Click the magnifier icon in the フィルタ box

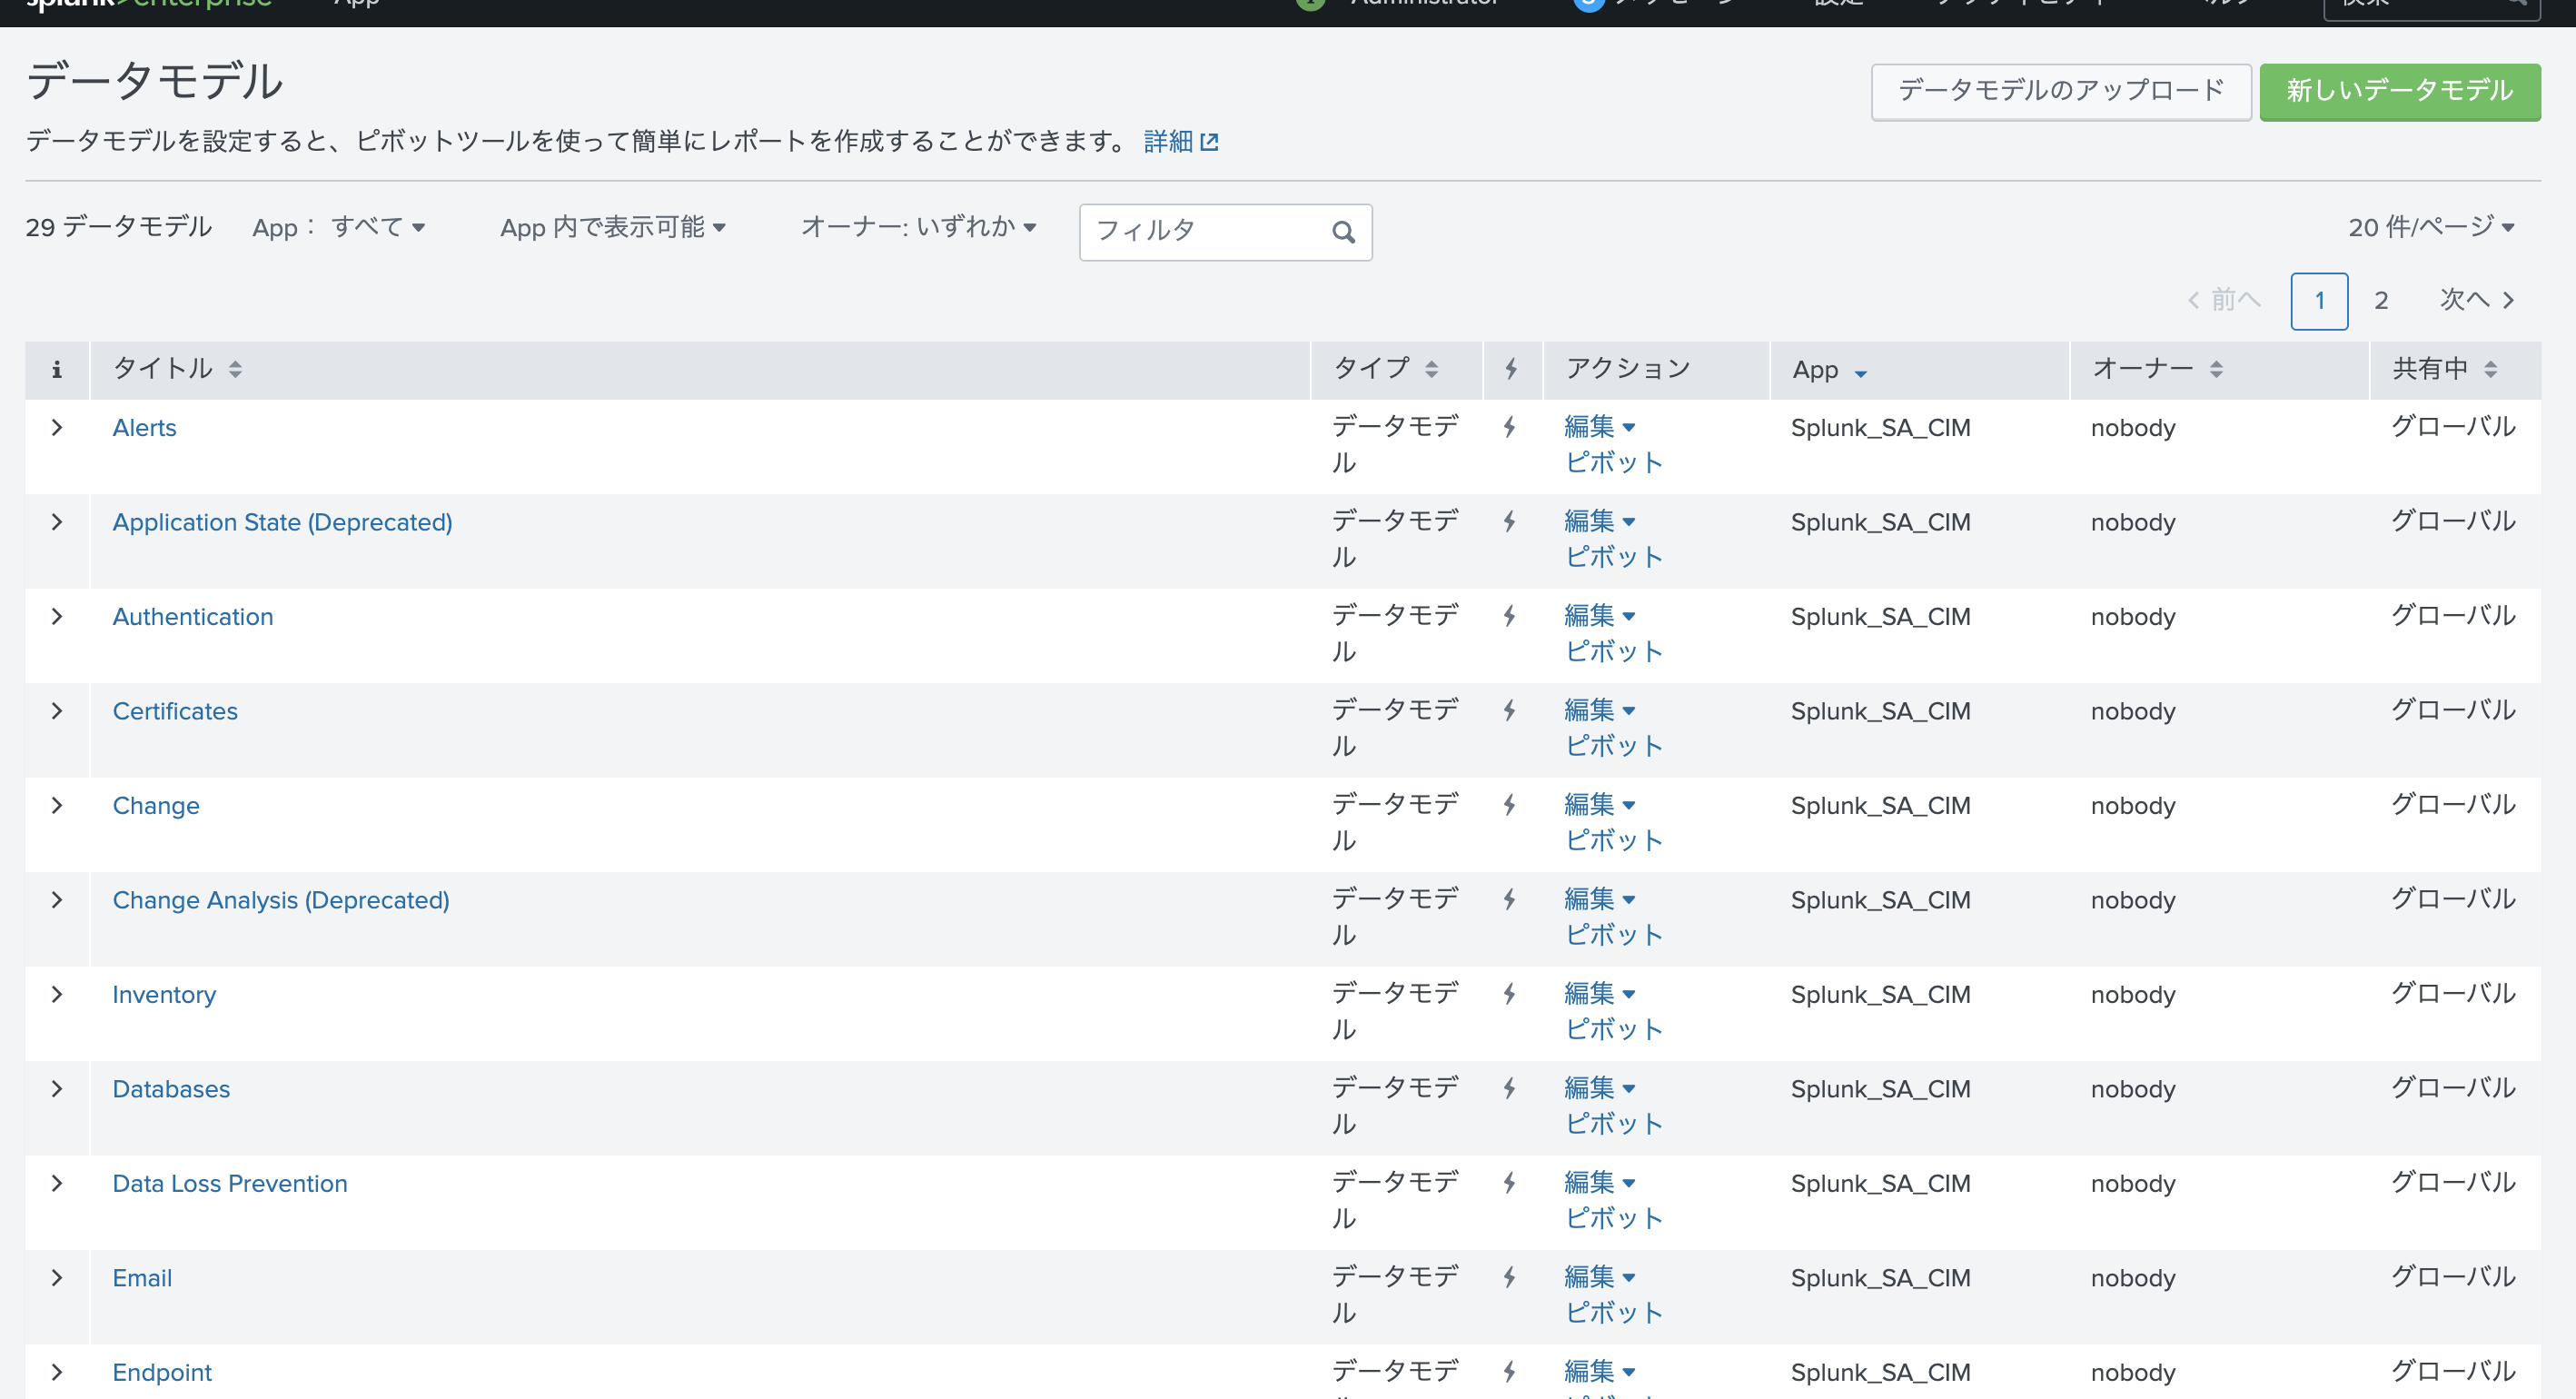[1343, 232]
